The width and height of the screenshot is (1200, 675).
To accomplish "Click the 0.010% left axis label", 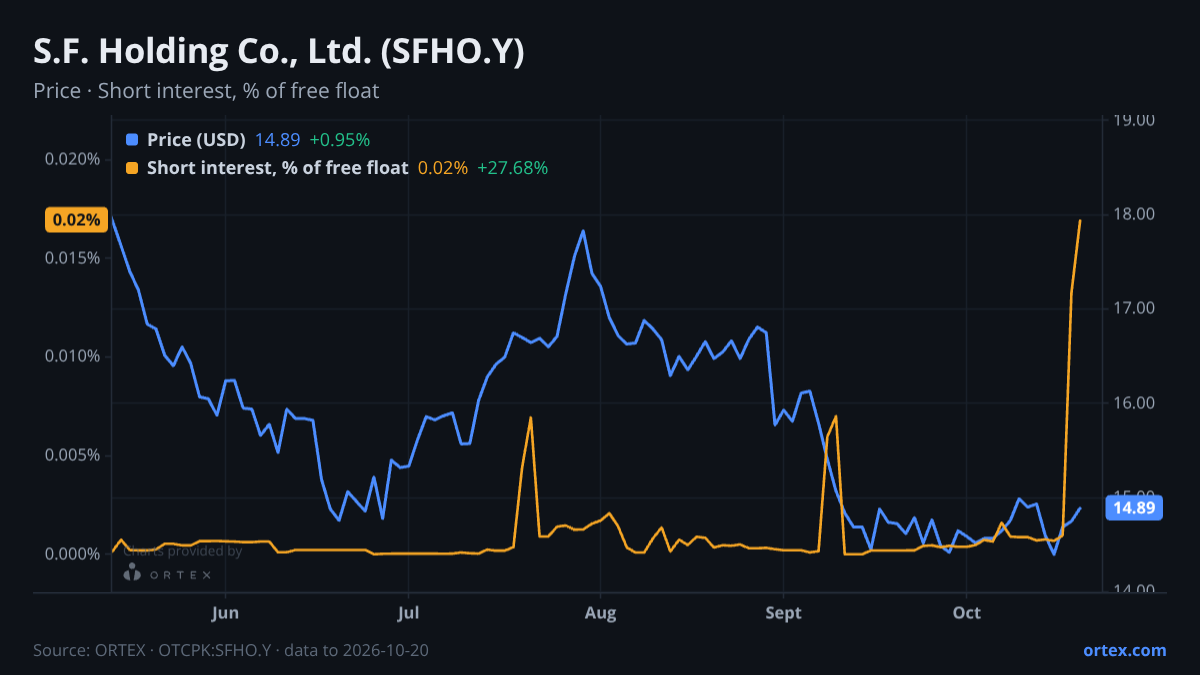I will (72, 357).
